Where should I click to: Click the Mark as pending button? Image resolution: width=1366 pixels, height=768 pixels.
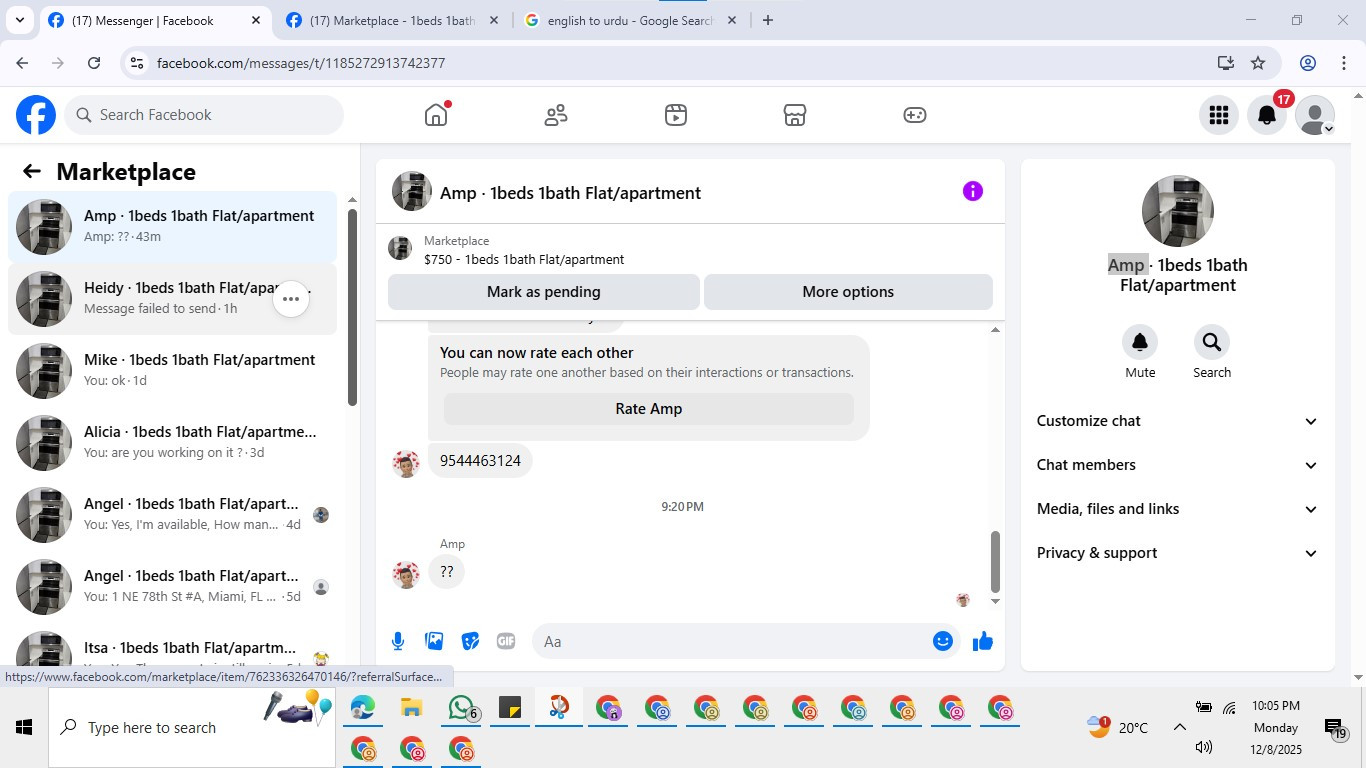click(x=544, y=292)
